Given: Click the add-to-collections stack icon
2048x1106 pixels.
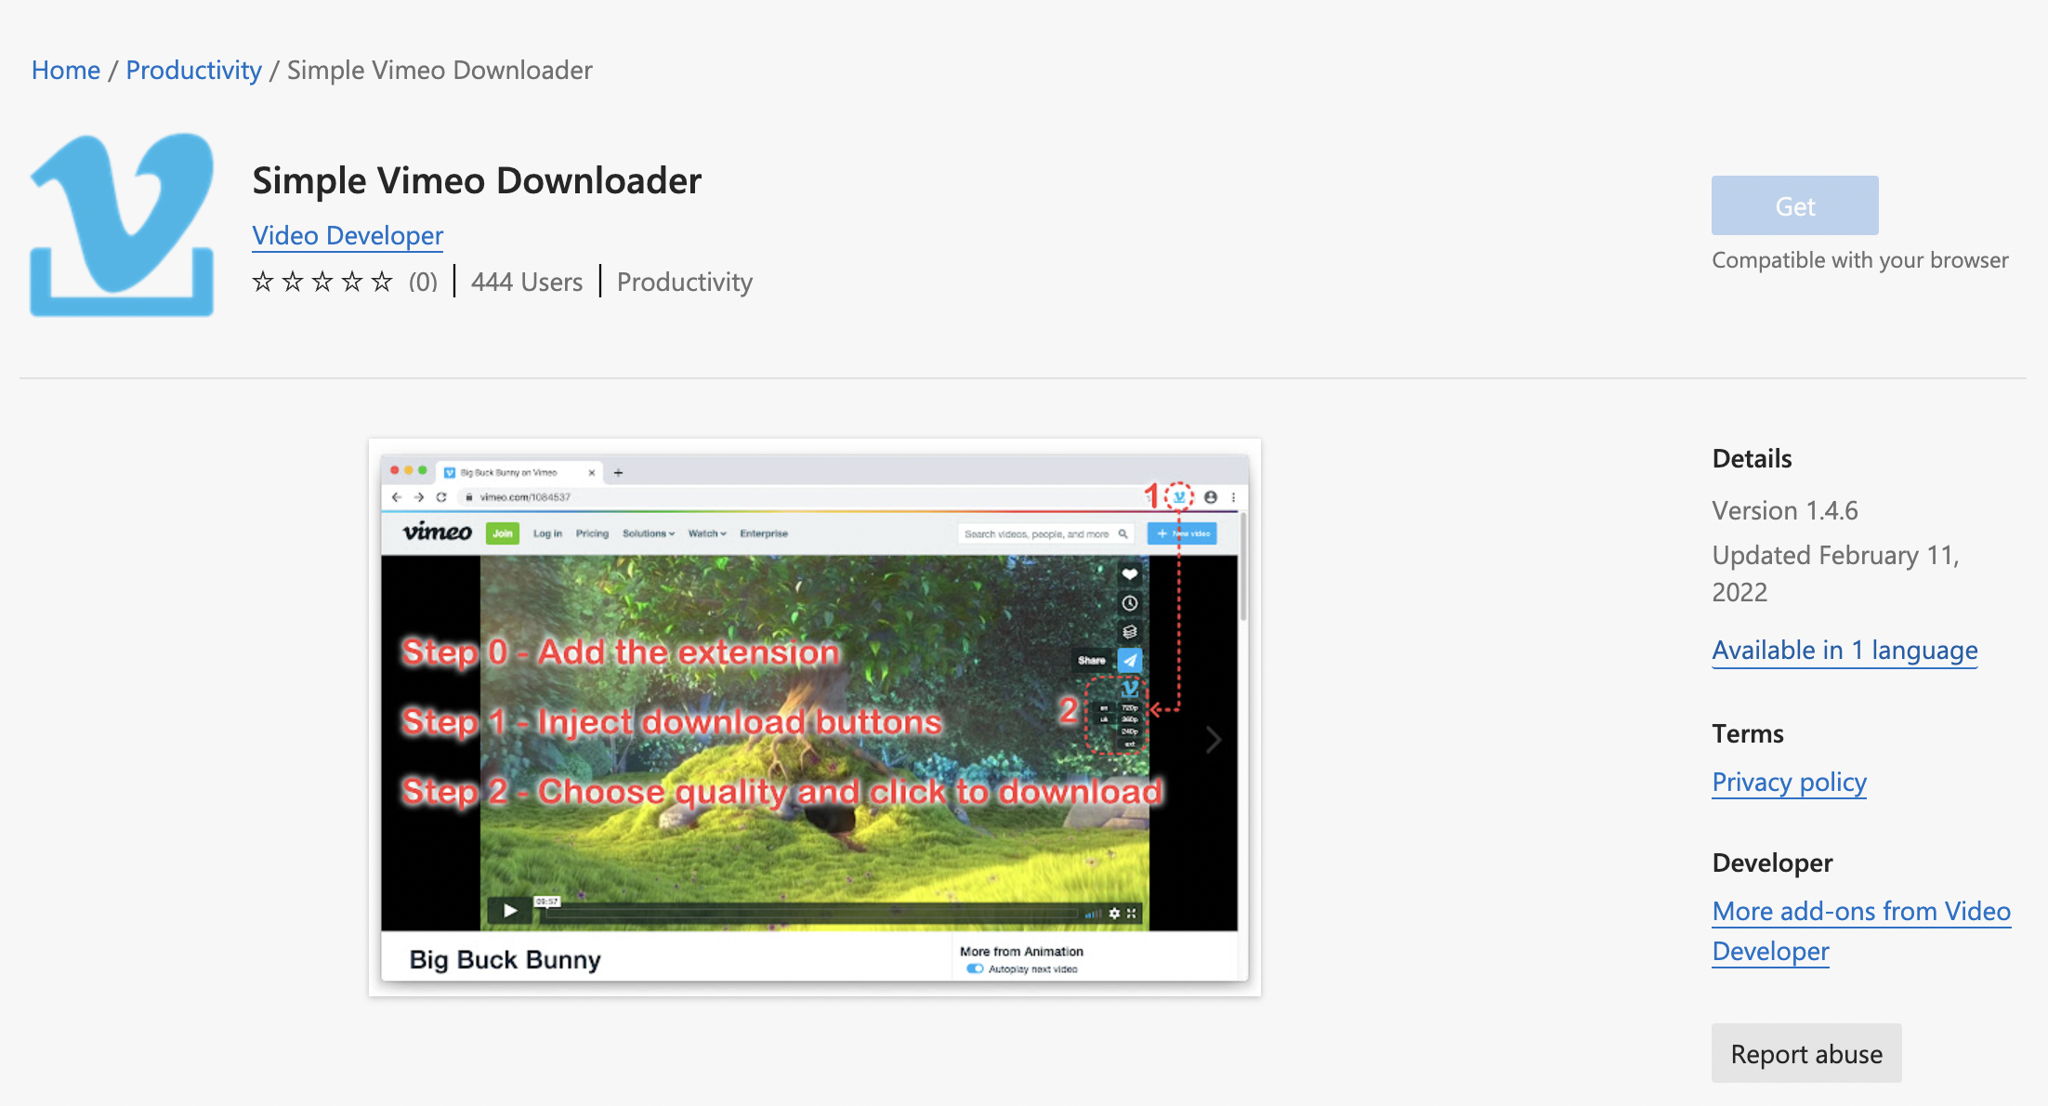Looking at the screenshot, I should 1130,630.
